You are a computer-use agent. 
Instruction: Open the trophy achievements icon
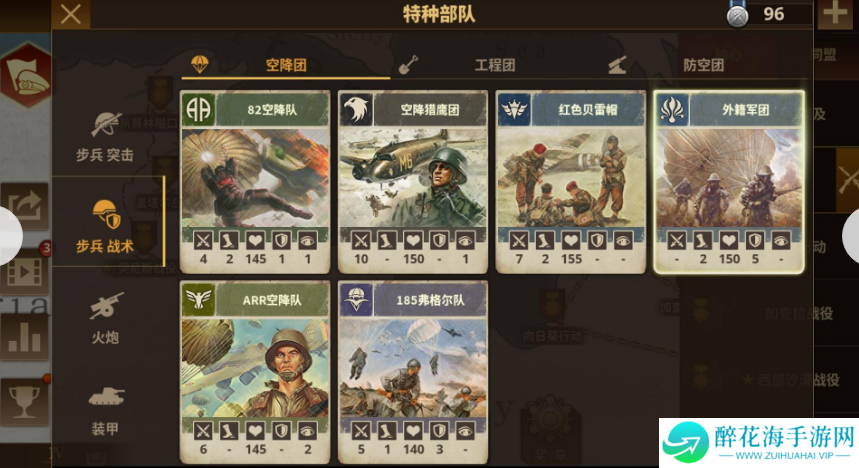click(x=24, y=402)
